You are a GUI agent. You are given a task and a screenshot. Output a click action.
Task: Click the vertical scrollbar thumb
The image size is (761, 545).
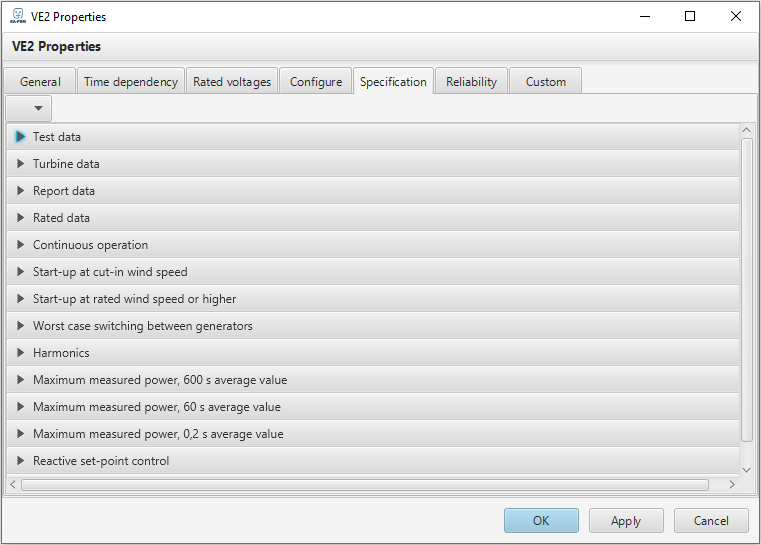click(x=746, y=290)
